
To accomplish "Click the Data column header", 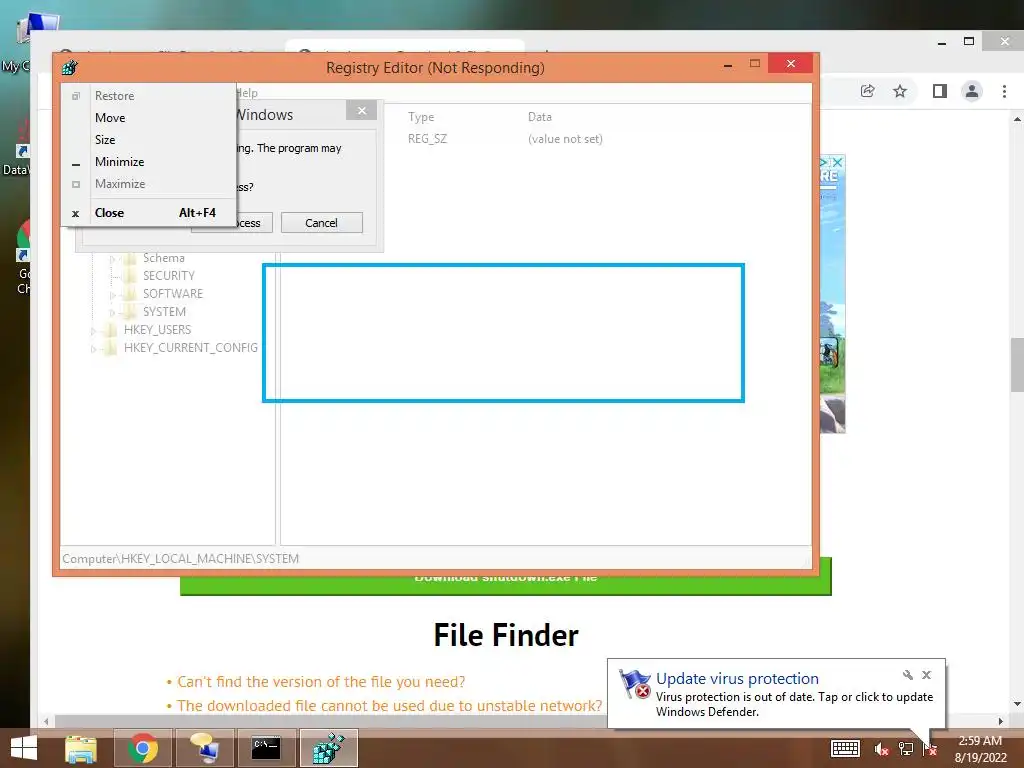I will [x=540, y=117].
